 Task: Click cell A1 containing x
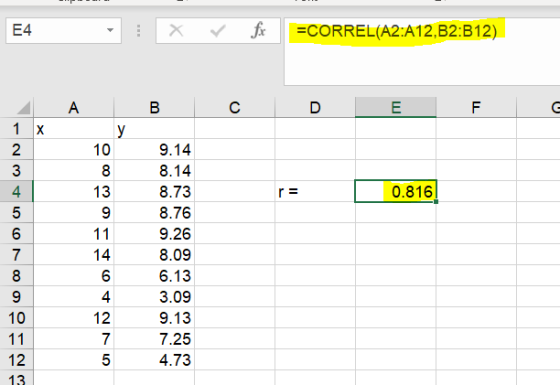coord(74,129)
